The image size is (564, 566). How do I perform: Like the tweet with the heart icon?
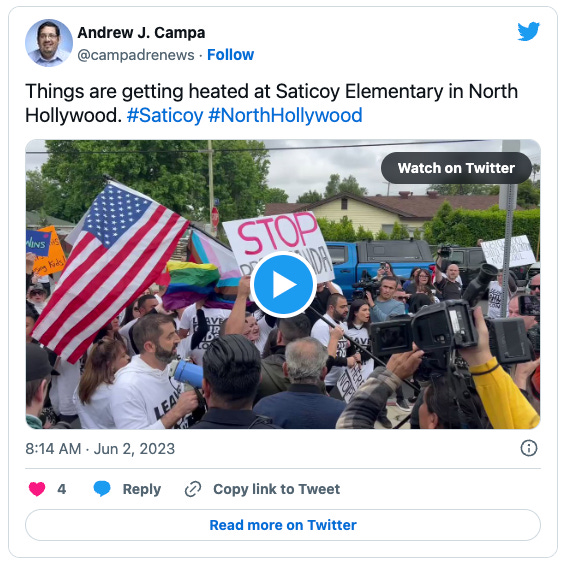tap(37, 489)
